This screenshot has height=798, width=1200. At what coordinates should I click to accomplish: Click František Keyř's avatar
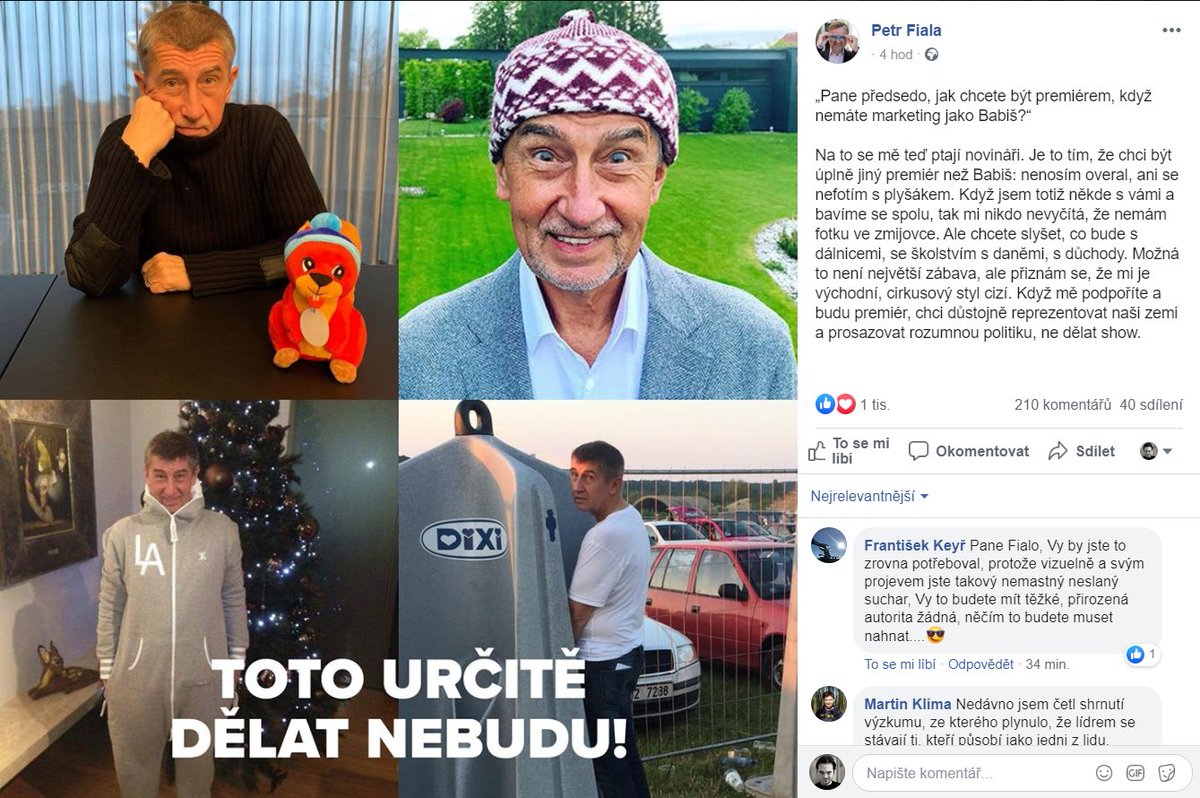[829, 545]
